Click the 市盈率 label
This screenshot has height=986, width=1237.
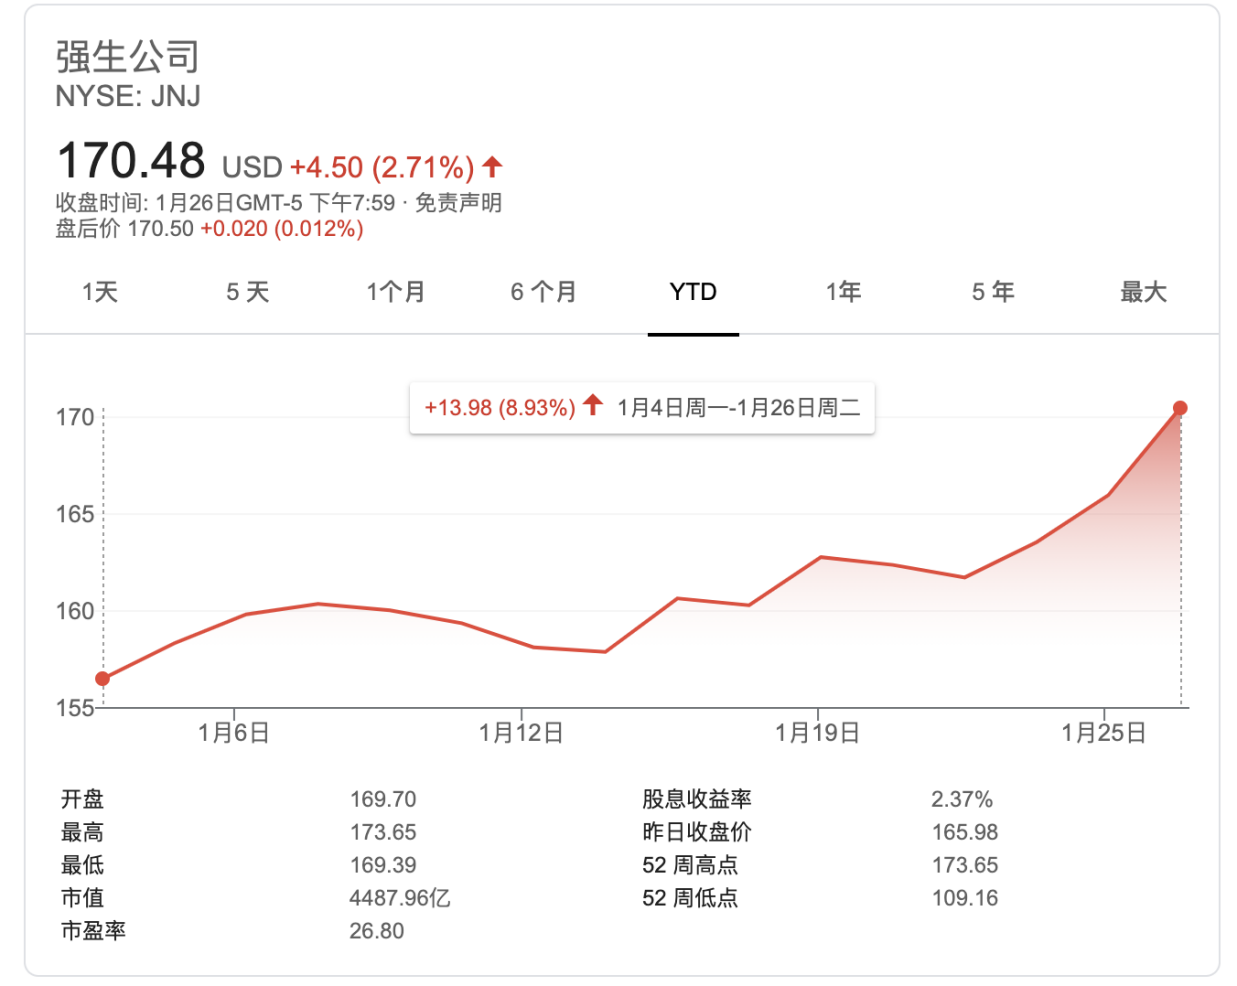coord(93,931)
